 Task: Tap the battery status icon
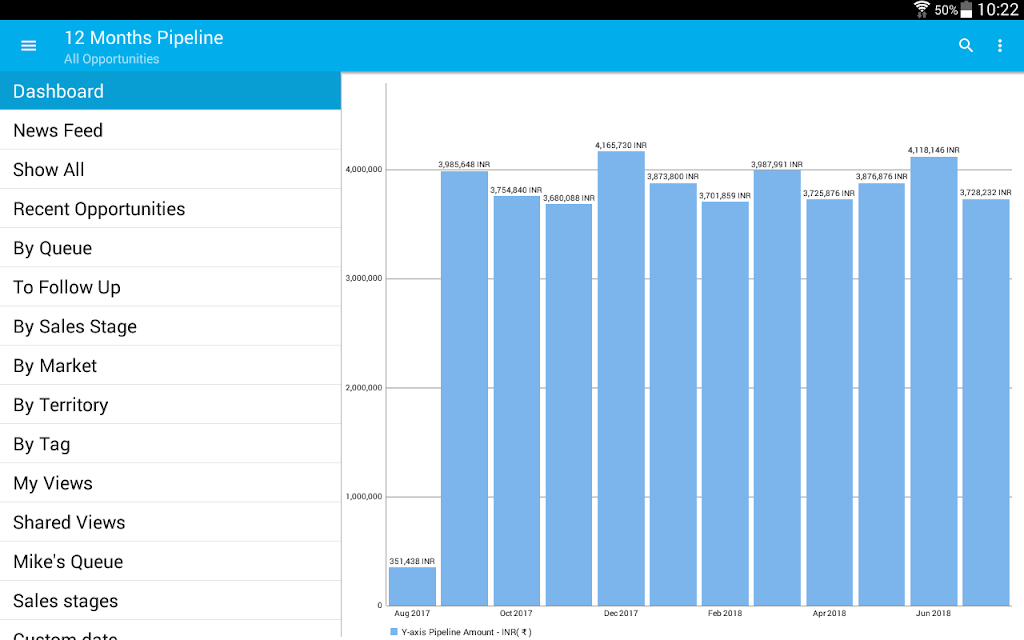tap(966, 9)
